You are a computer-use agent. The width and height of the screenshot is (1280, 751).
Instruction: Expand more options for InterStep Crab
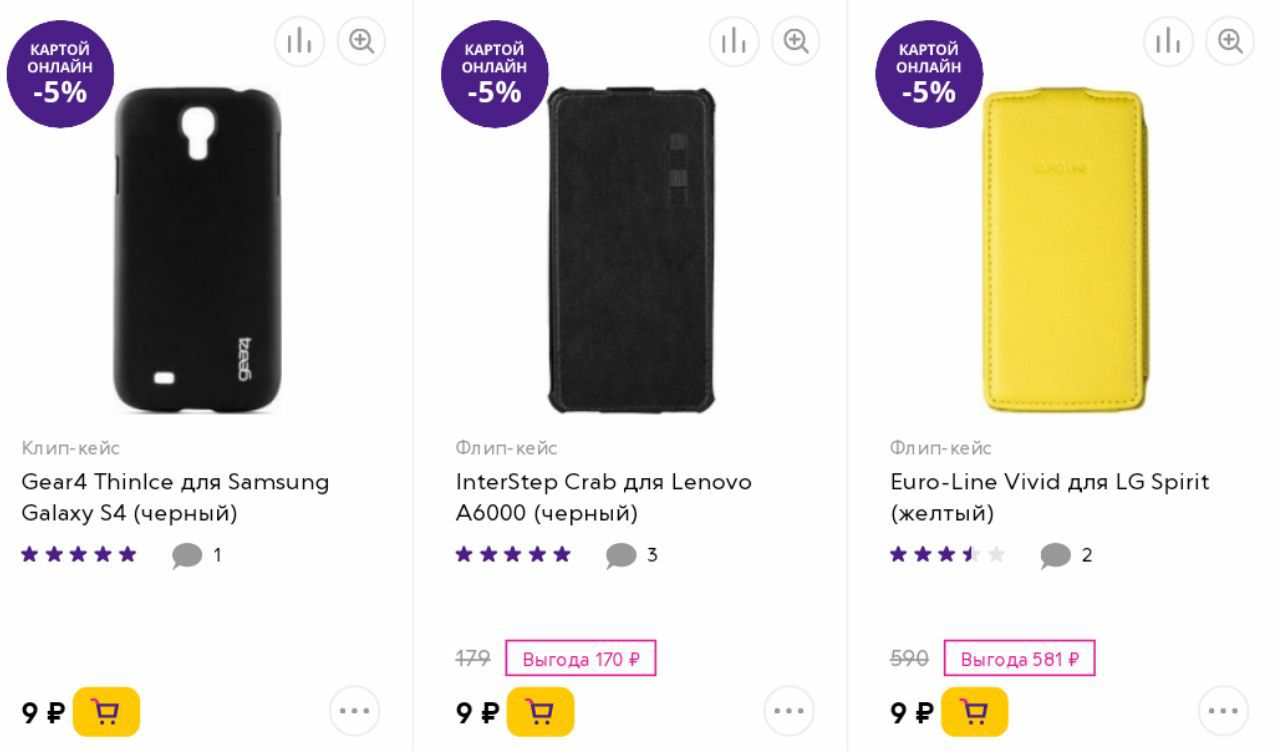click(789, 712)
